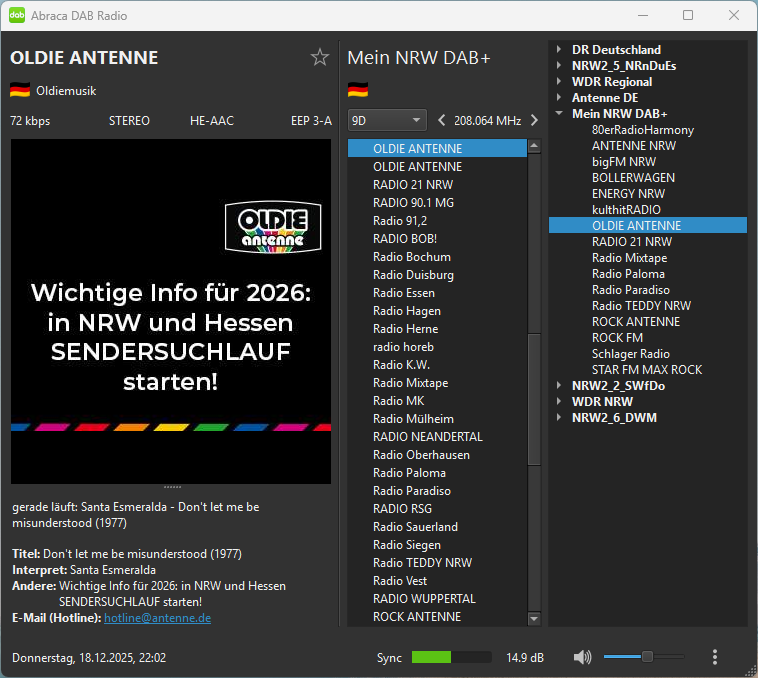Collapse the Mein NRW DAB+ tree node
Screen dimensions: 758x678
(x=560, y=114)
